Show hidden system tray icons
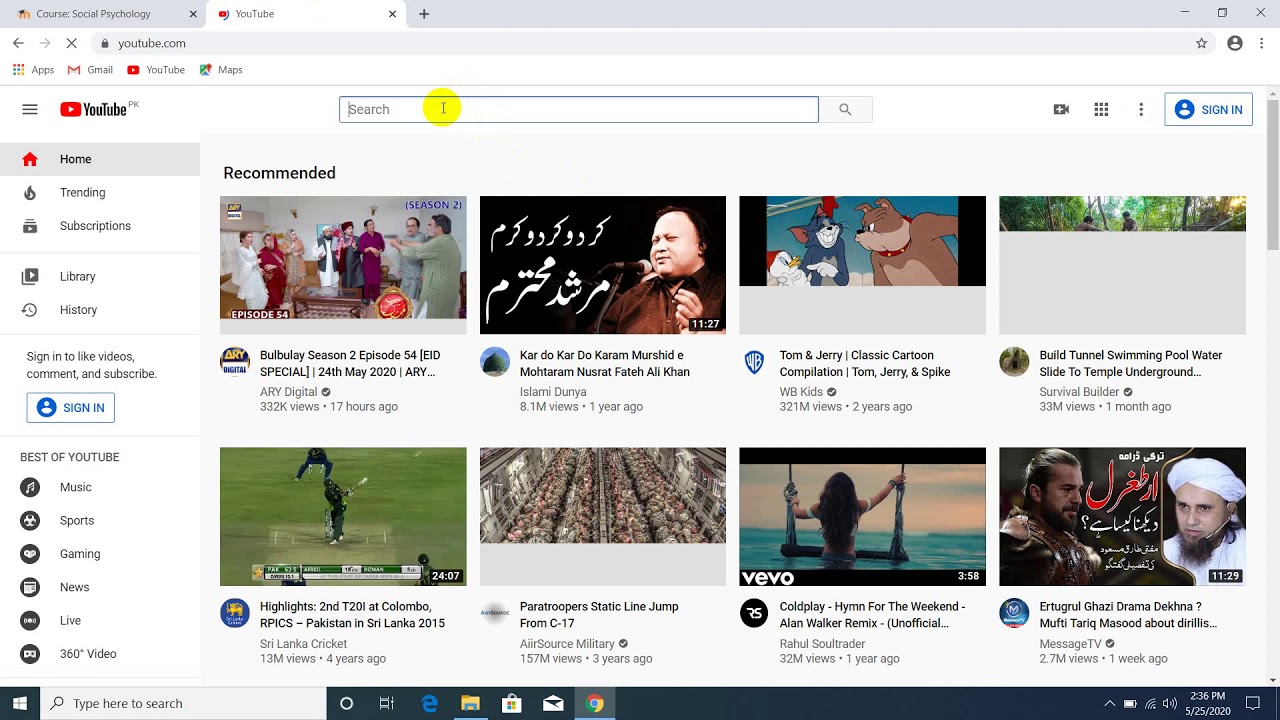The height and width of the screenshot is (720, 1280). pyautogui.click(x=1109, y=703)
